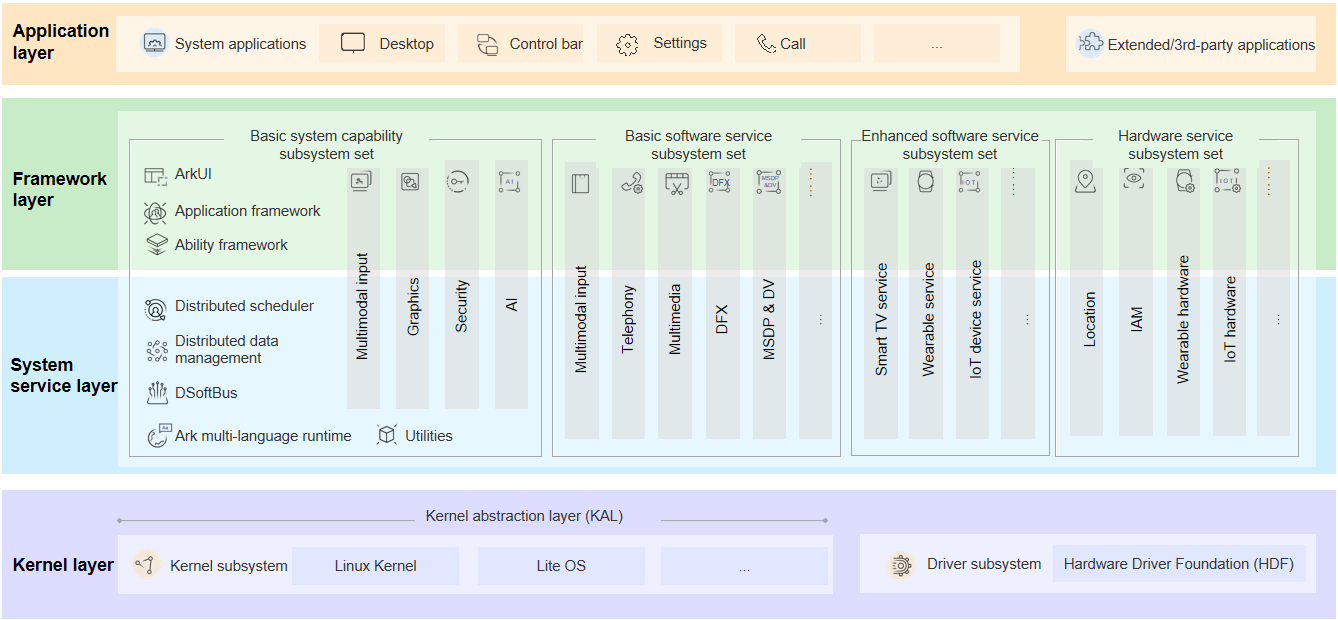Select the Linux Kernel box
The width and height of the screenshot is (1338, 620).
click(375, 566)
